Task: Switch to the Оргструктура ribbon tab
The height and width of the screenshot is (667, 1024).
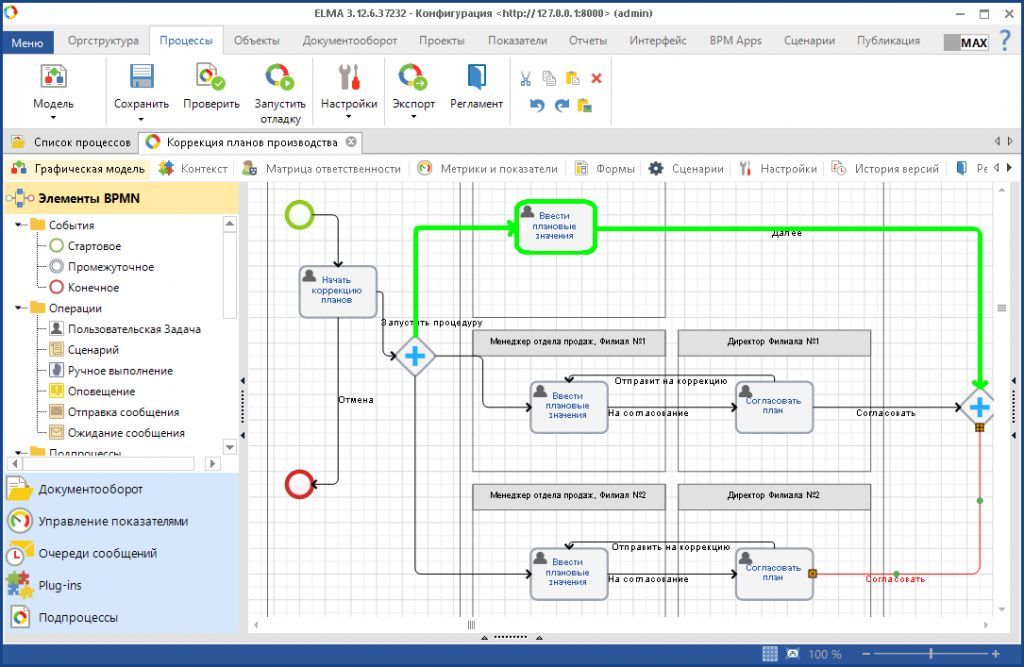Action: (x=103, y=41)
